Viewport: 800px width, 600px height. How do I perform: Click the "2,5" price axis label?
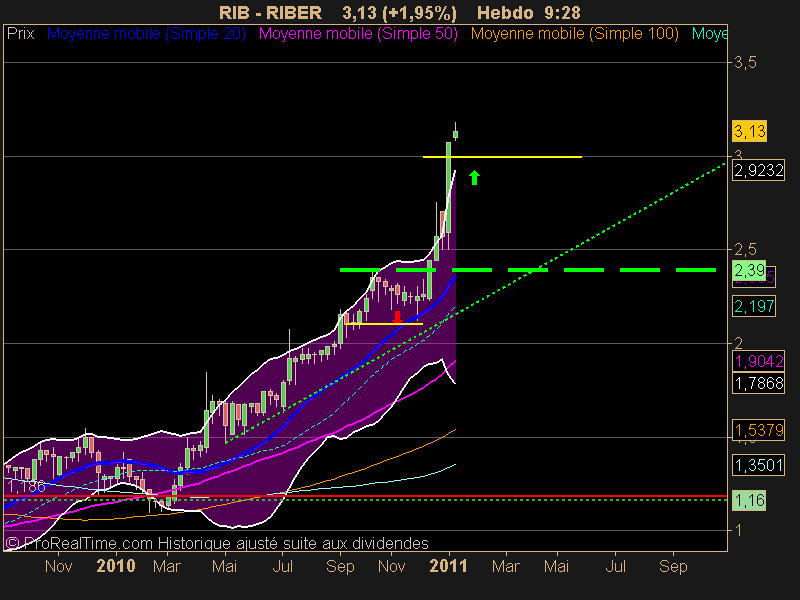point(745,249)
